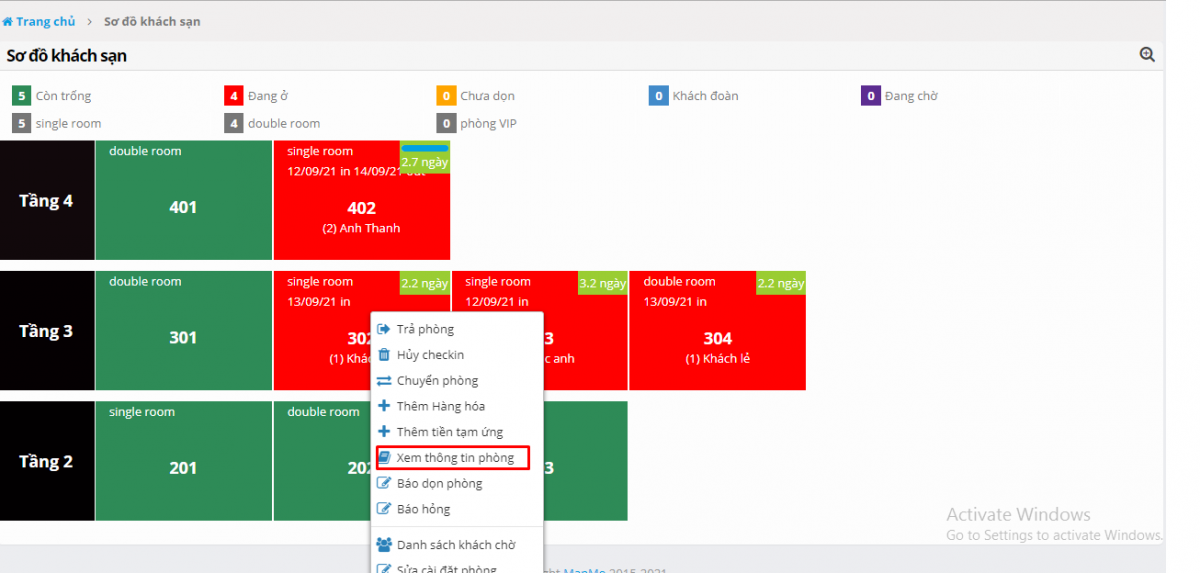Click the green Còn trống count badge
Viewport: 1200px width, 573px height.
coord(21,96)
